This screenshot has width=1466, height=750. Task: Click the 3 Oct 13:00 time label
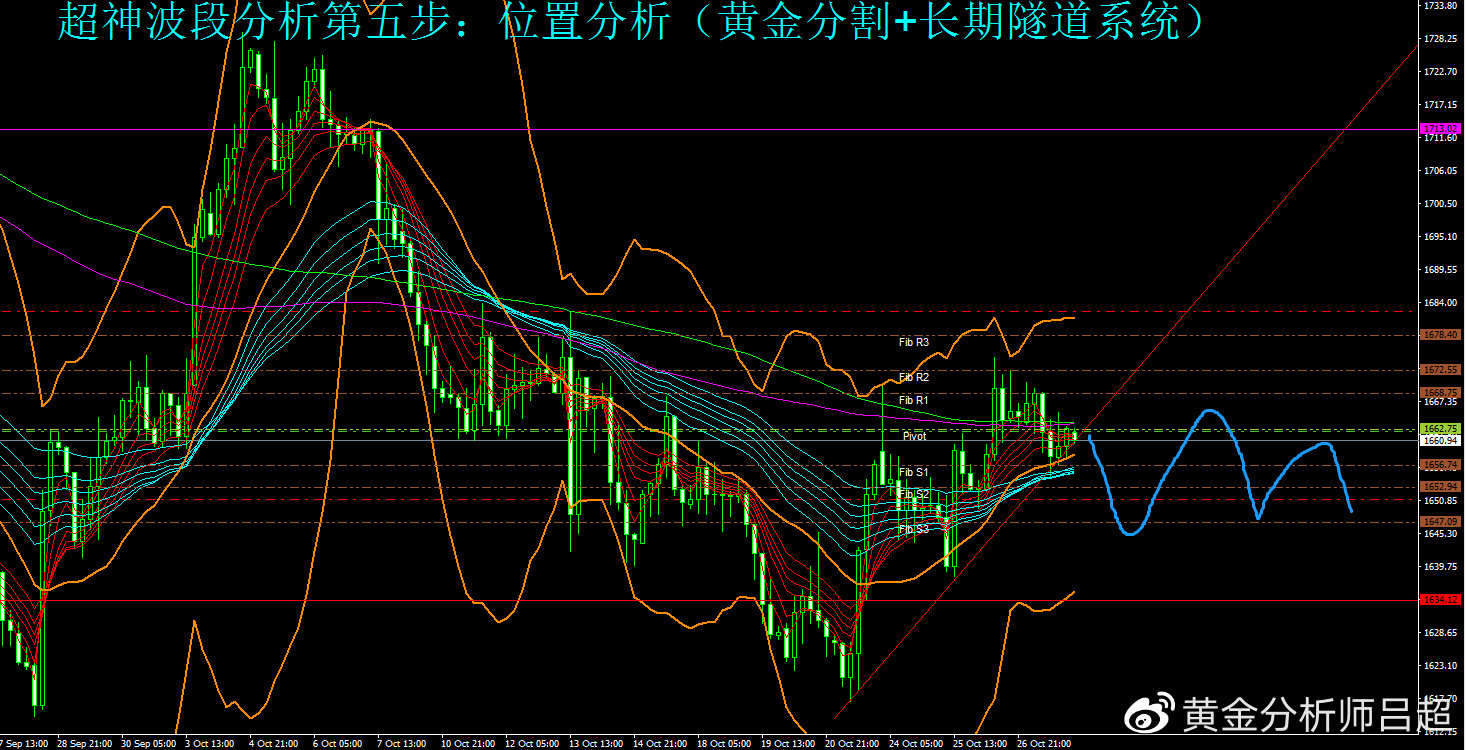[x=208, y=744]
